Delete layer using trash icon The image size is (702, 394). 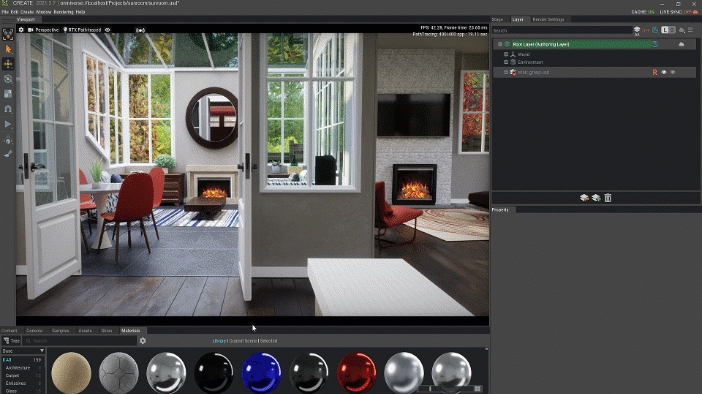pos(608,197)
